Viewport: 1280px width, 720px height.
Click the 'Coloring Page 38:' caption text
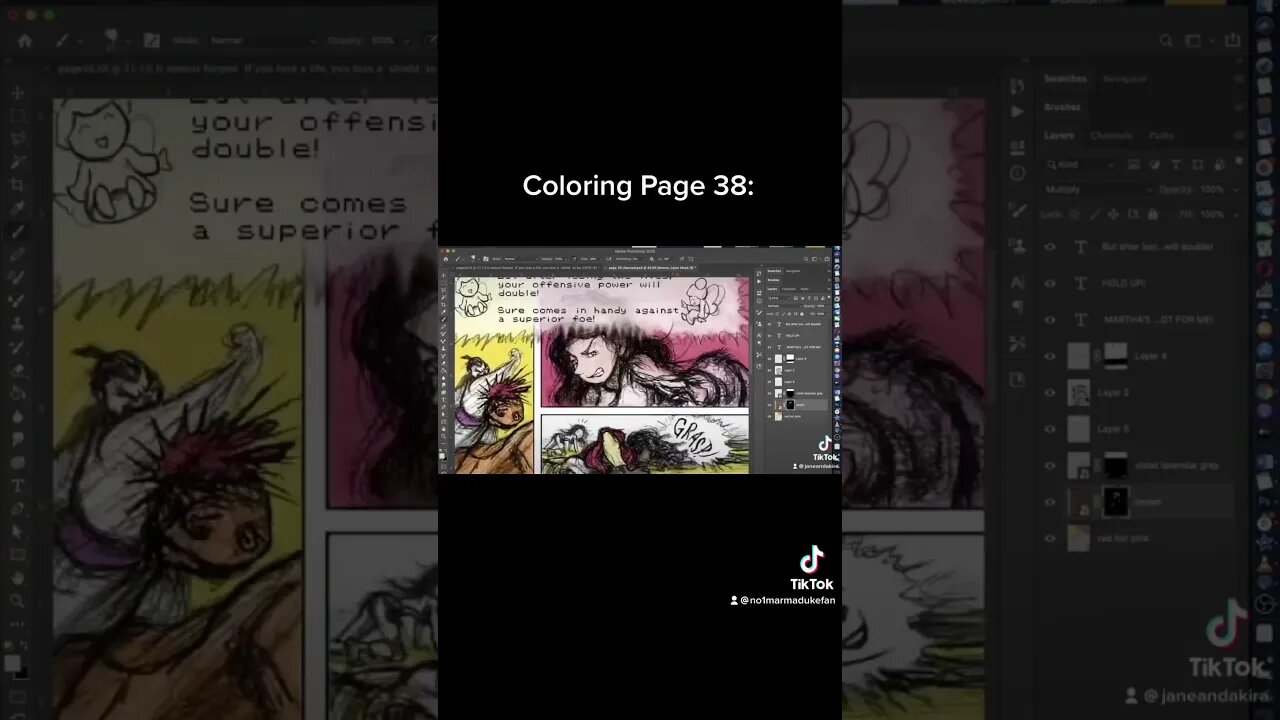[x=638, y=185]
